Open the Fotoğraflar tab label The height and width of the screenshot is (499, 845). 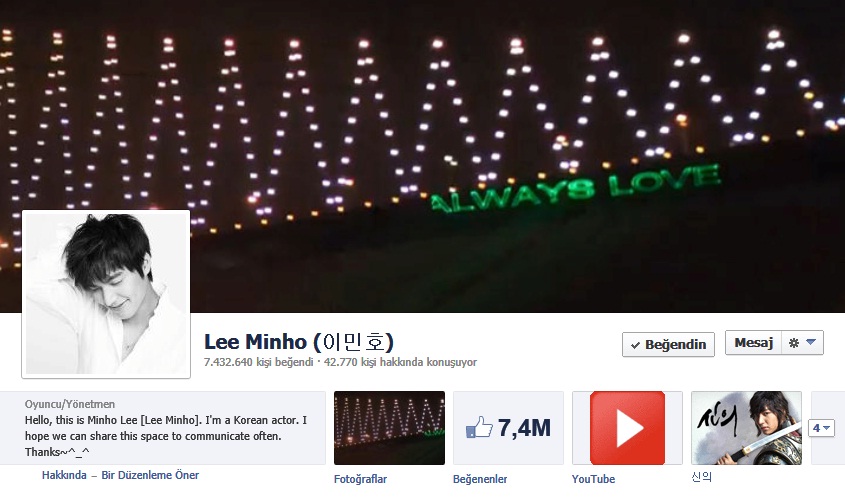click(361, 479)
